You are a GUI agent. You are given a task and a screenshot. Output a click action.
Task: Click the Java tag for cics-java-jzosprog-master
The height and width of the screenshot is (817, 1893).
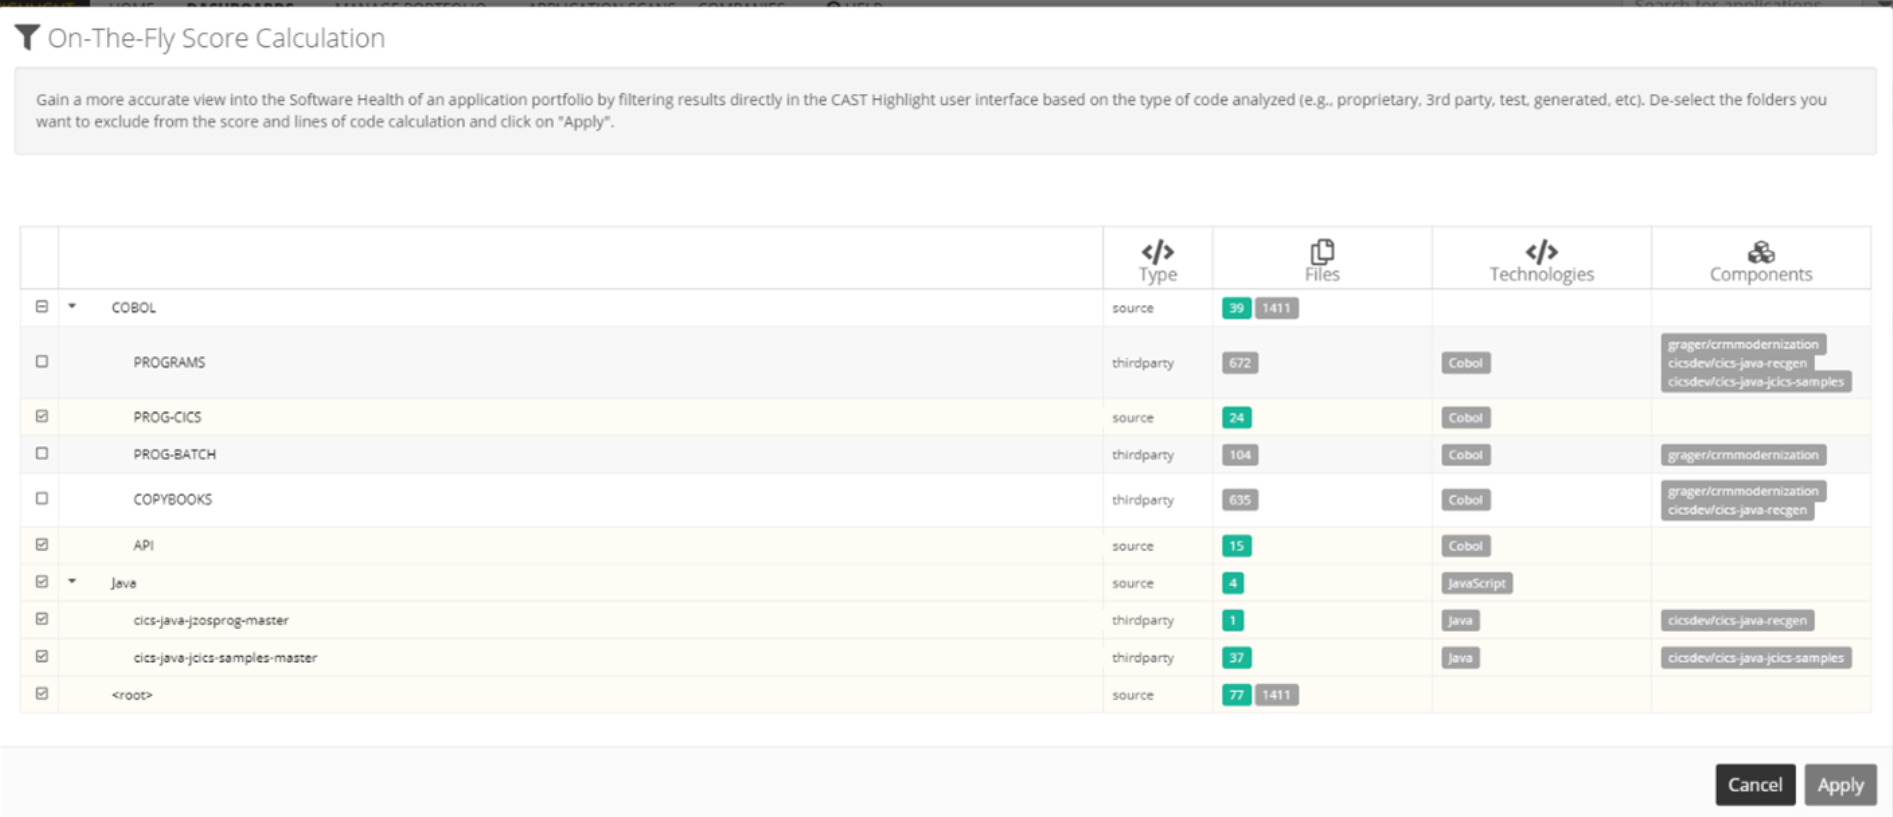(x=1460, y=621)
